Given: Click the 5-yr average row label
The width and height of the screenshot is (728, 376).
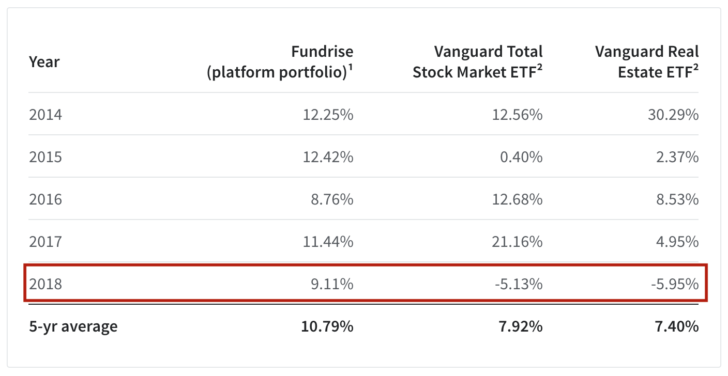Looking at the screenshot, I should [x=73, y=326].
